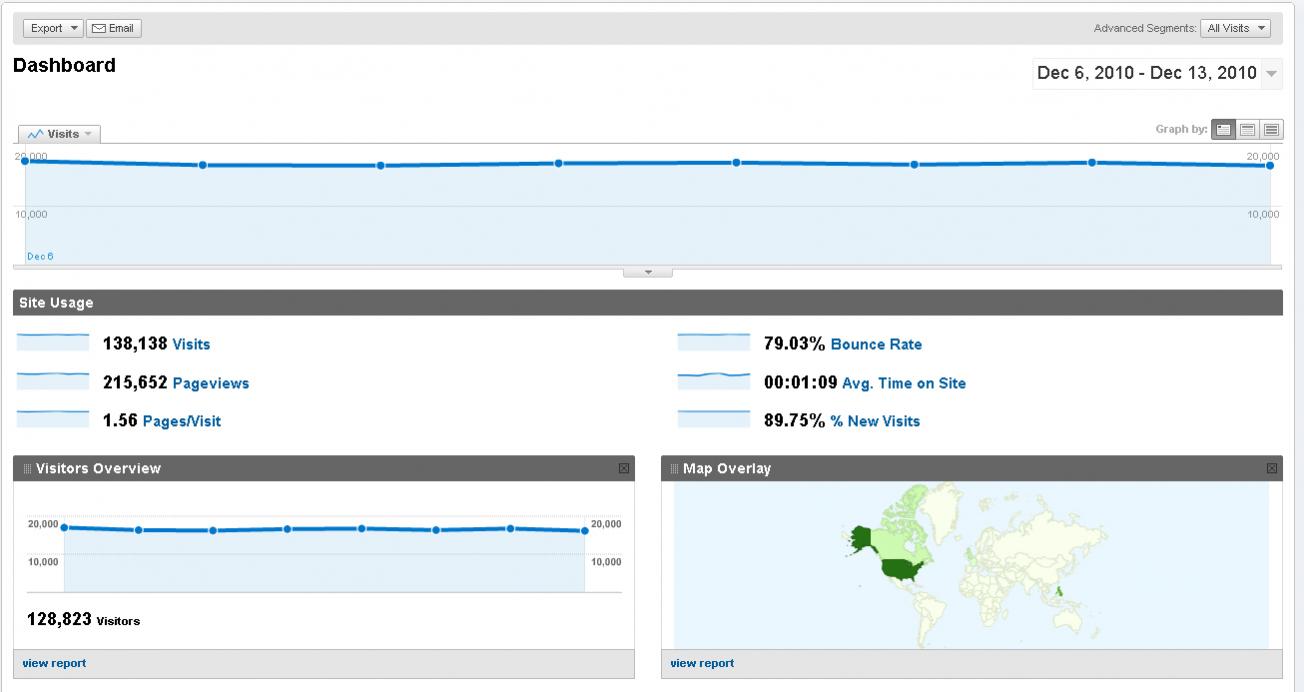Image resolution: width=1304 pixels, height=692 pixels.
Task: Click the Dec 6 - Dec 13 date range
Action: [x=1146, y=73]
